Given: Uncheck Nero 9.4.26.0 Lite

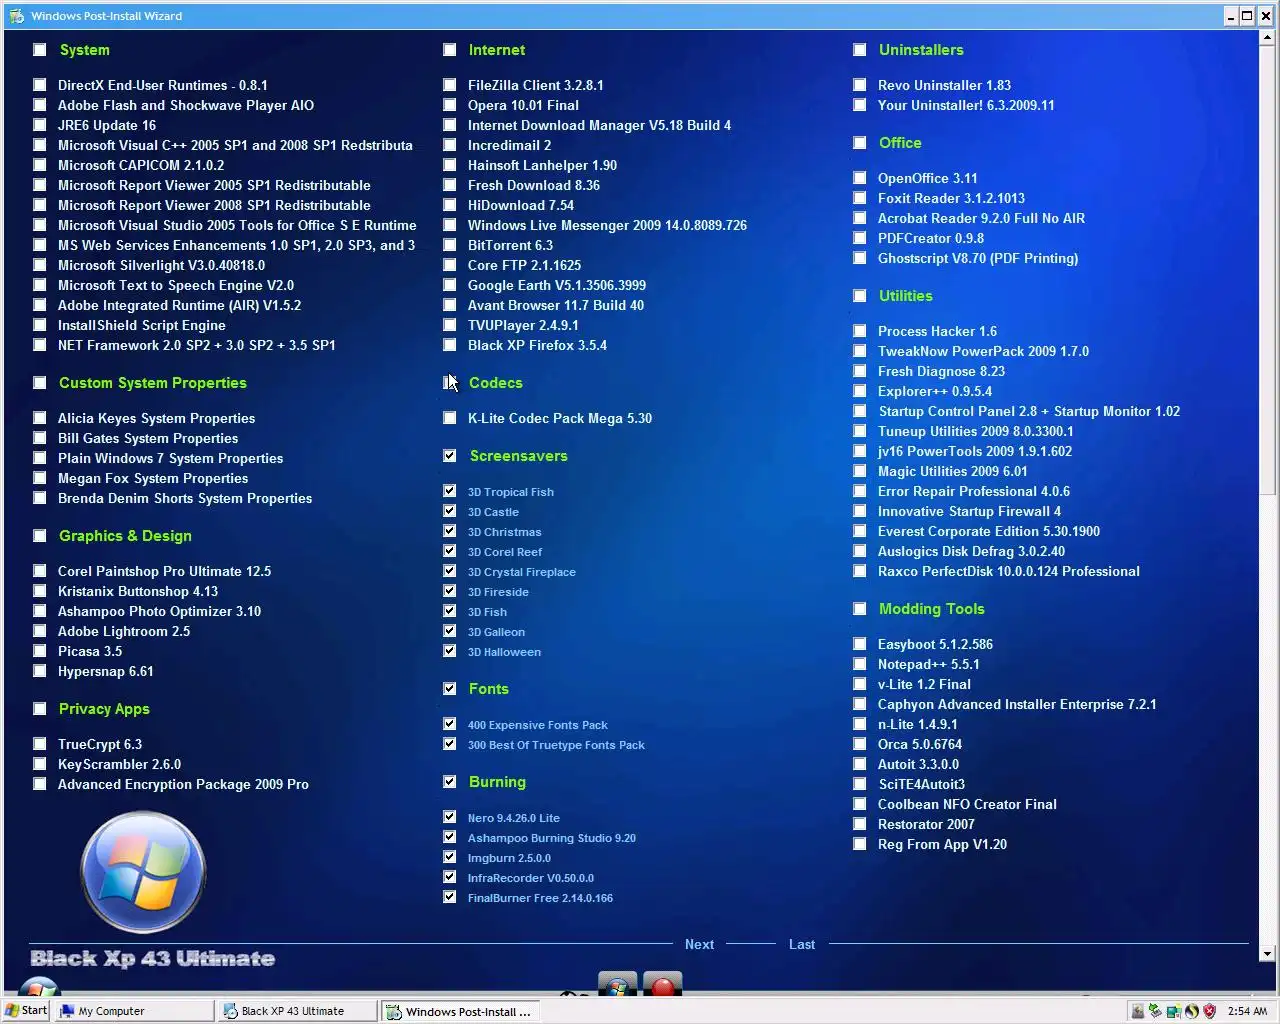Looking at the screenshot, I should click(x=450, y=817).
